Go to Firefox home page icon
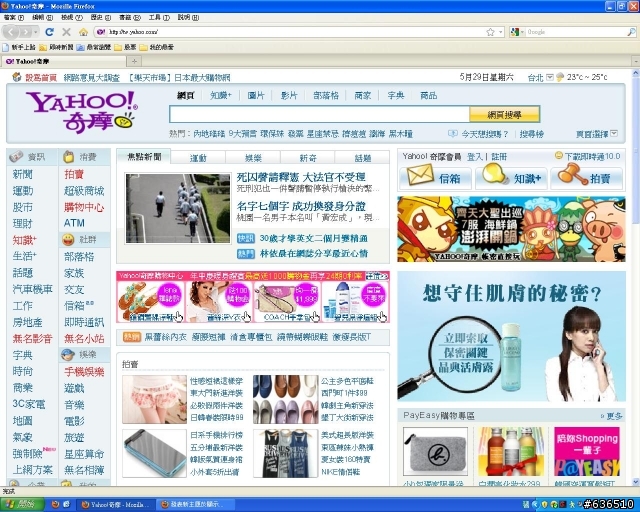Screen dimensions: 640x512 [83, 32]
